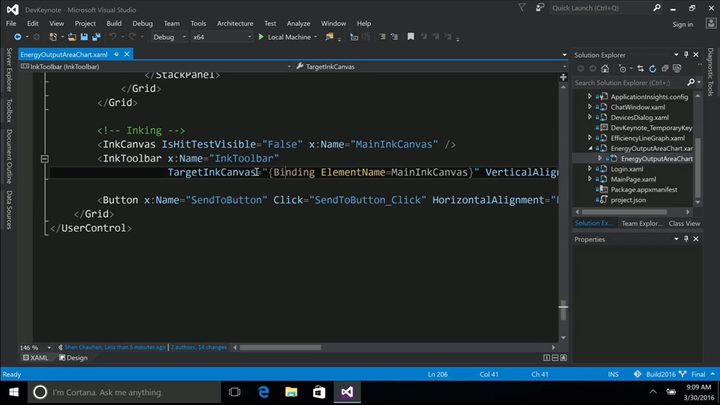Image resolution: width=720 pixels, height=405 pixels.
Task: Open the Architecture menu
Action: pos(235,23)
